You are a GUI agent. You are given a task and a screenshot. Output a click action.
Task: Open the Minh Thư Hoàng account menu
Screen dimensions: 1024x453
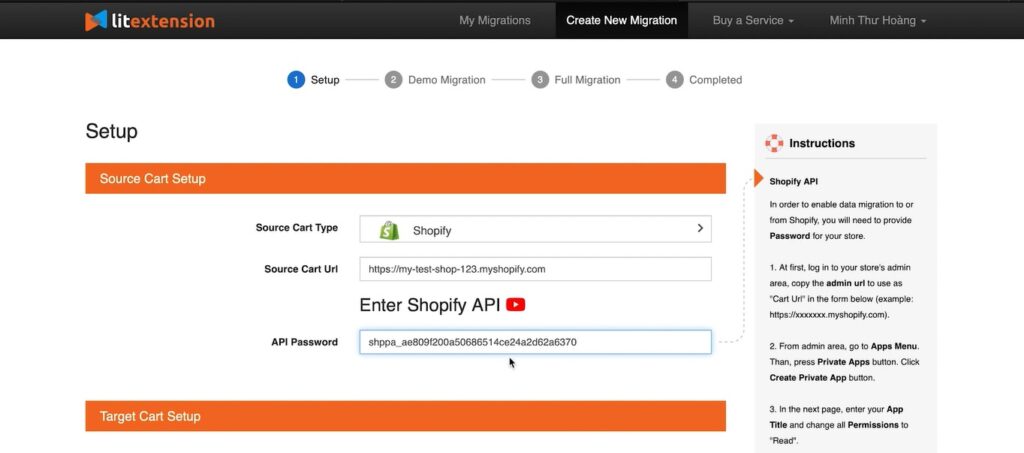coord(878,20)
